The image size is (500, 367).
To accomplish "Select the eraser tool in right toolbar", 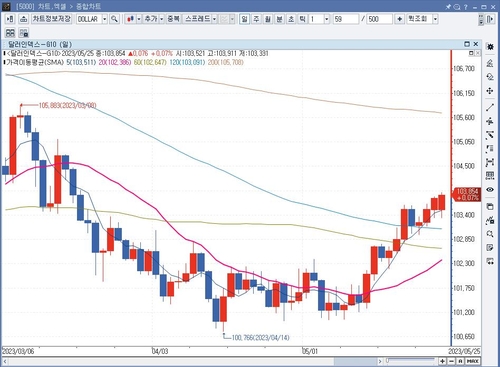I will 490,77.
